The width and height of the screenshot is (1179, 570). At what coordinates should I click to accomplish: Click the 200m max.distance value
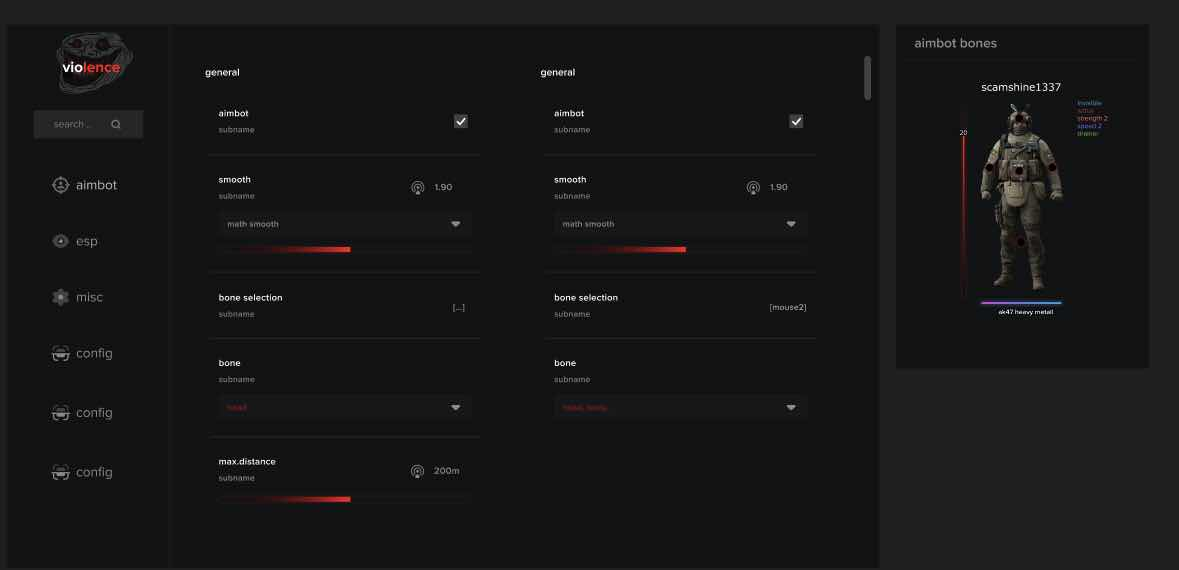[x=447, y=471]
